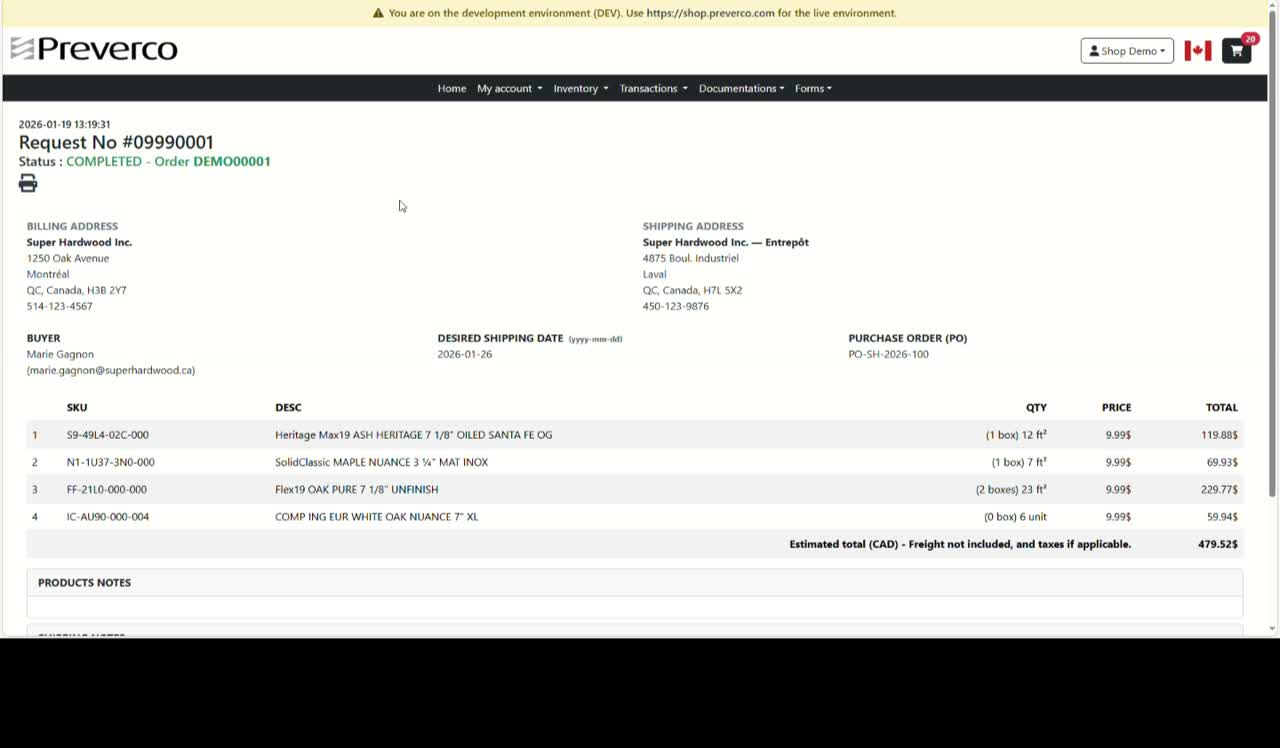This screenshot has width=1280, height=748.
Task: Click the 69.93$ line total
Action: point(1222,462)
